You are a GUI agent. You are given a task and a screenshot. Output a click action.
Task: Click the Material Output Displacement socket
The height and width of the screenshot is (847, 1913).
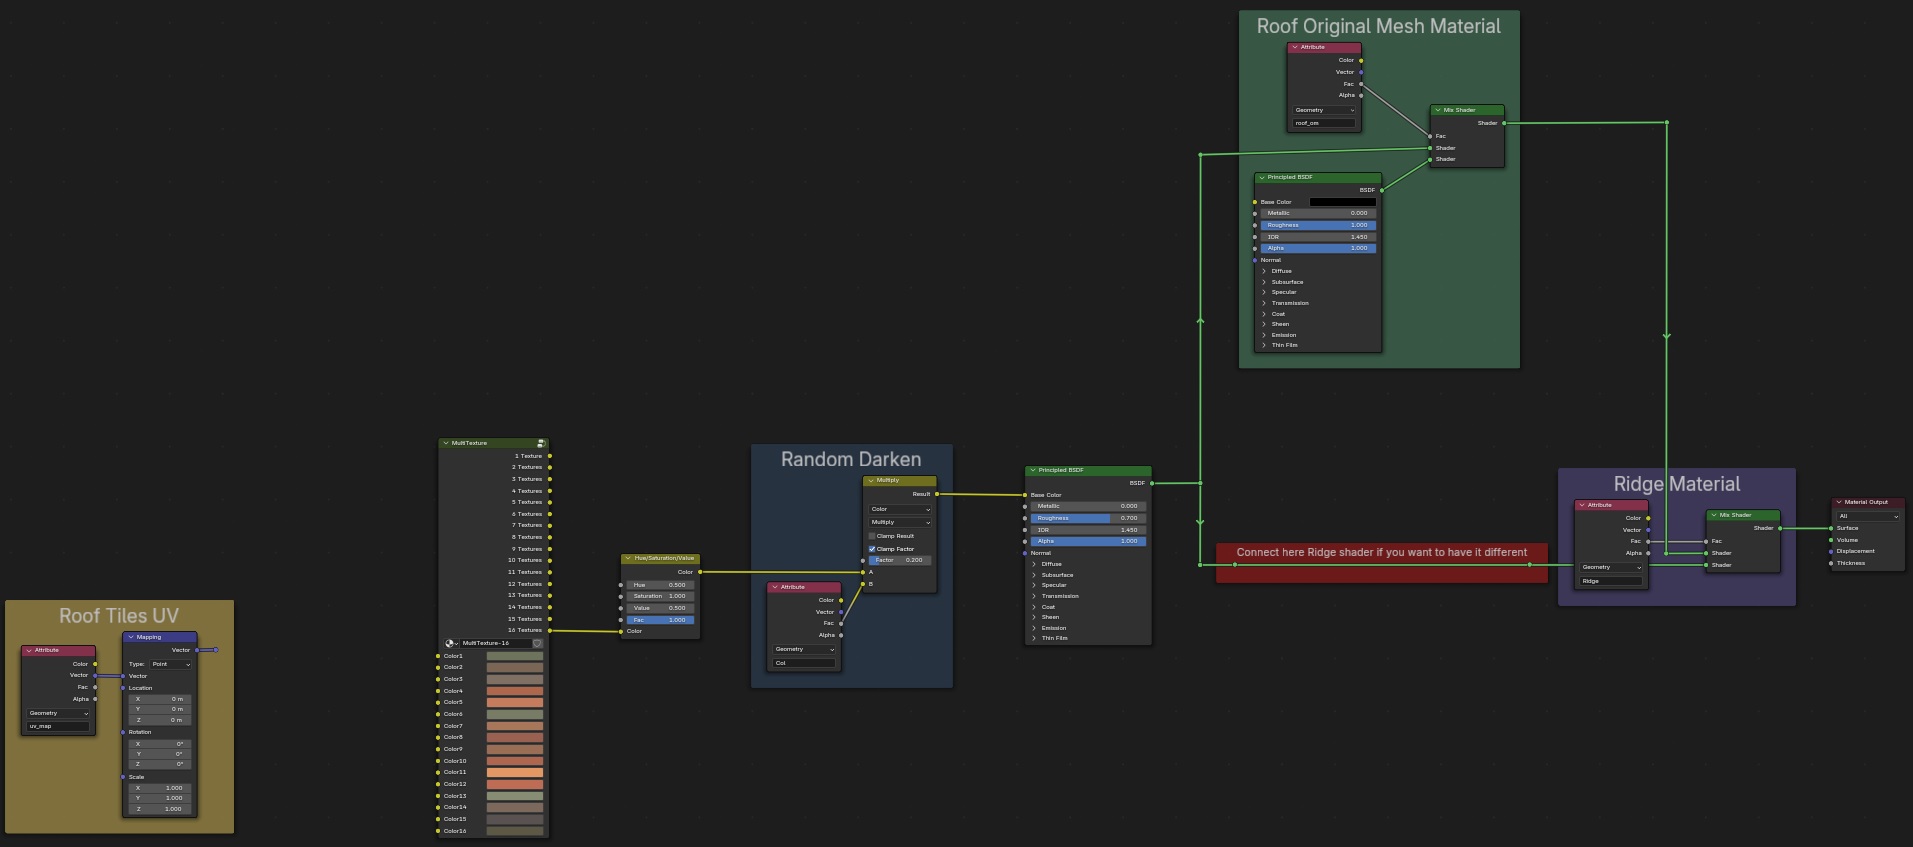1831,551
